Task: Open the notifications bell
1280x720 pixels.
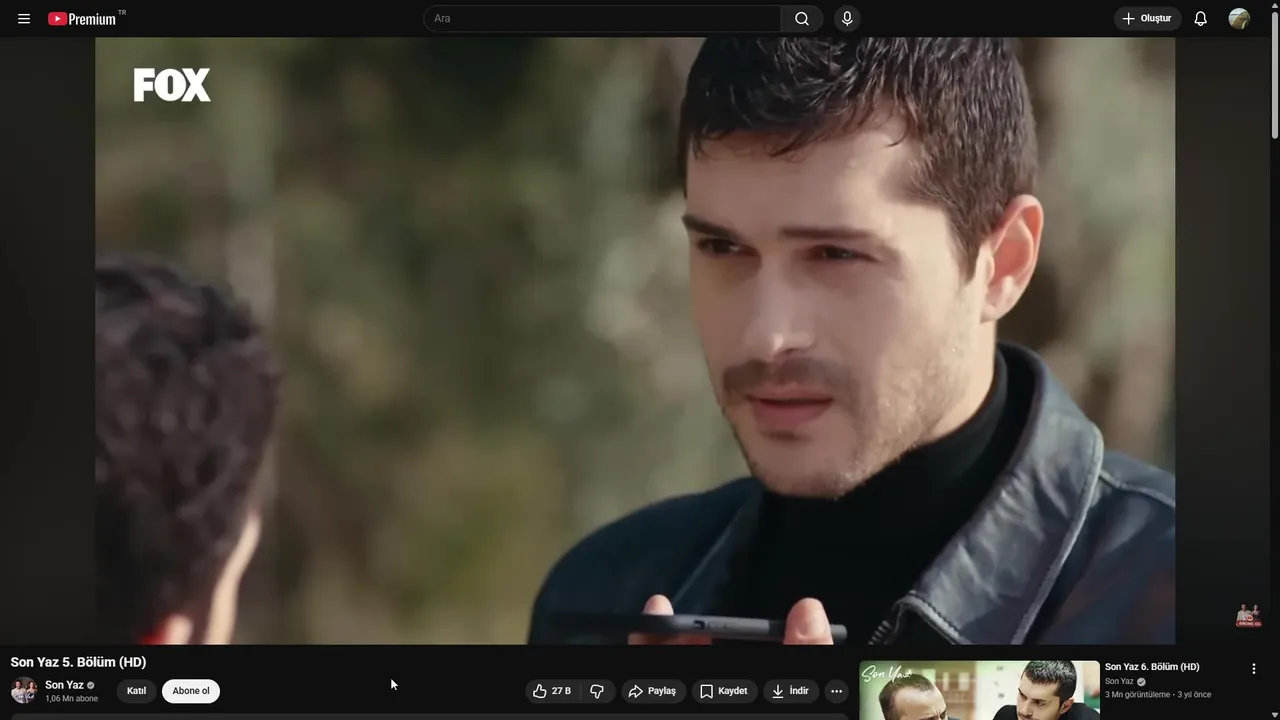Action: tap(1201, 19)
